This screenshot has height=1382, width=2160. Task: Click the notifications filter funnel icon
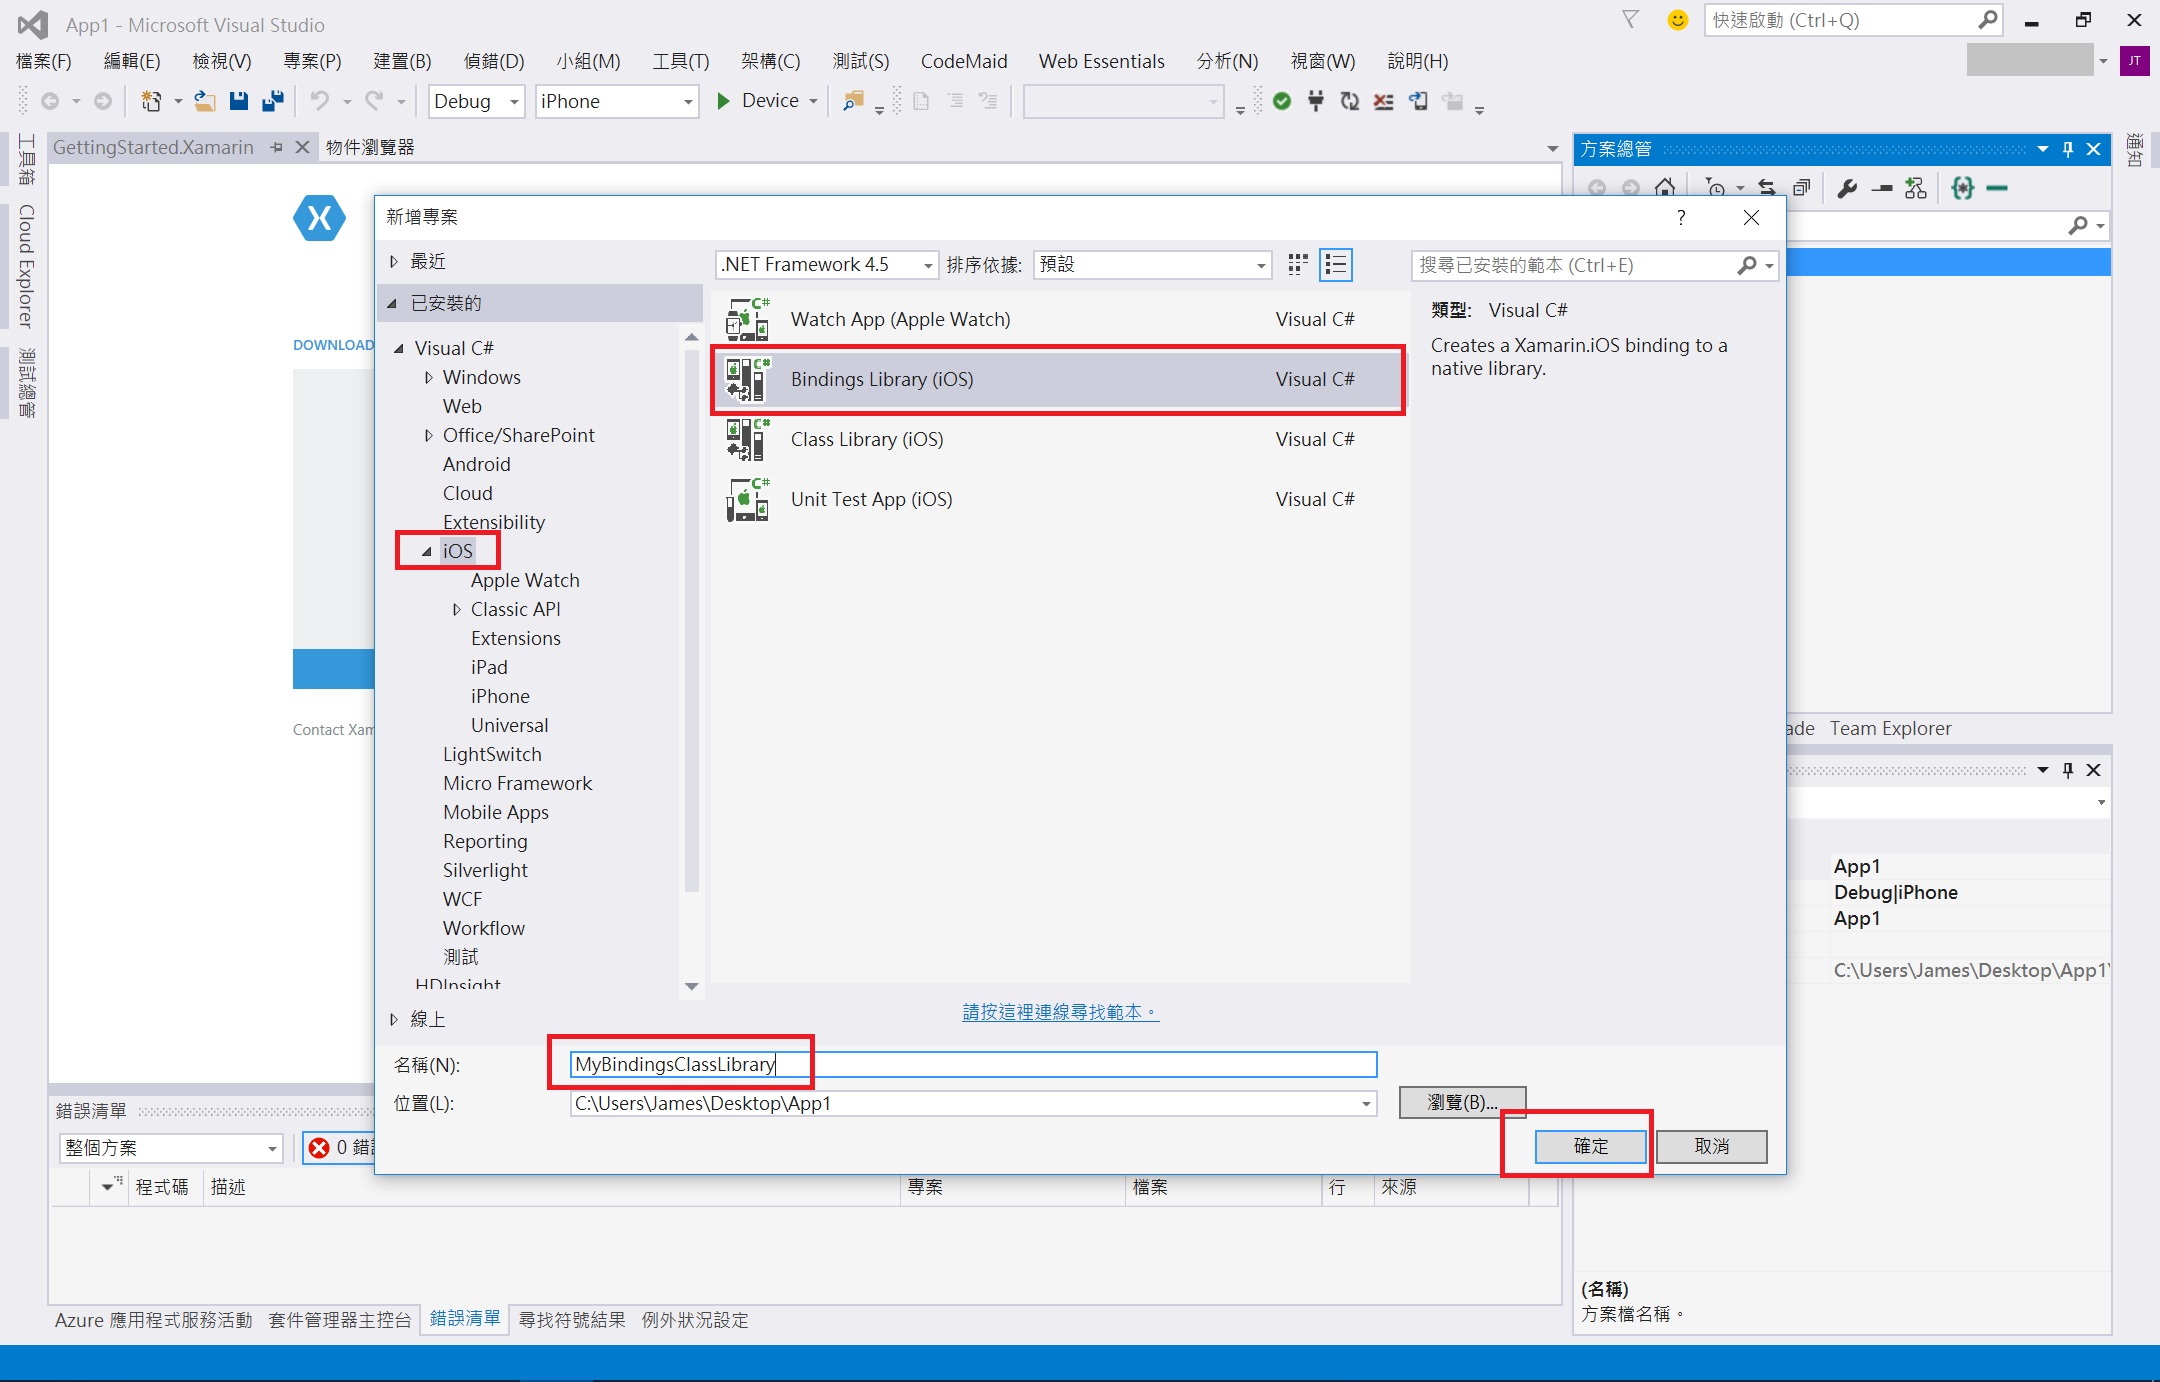[x=1630, y=20]
